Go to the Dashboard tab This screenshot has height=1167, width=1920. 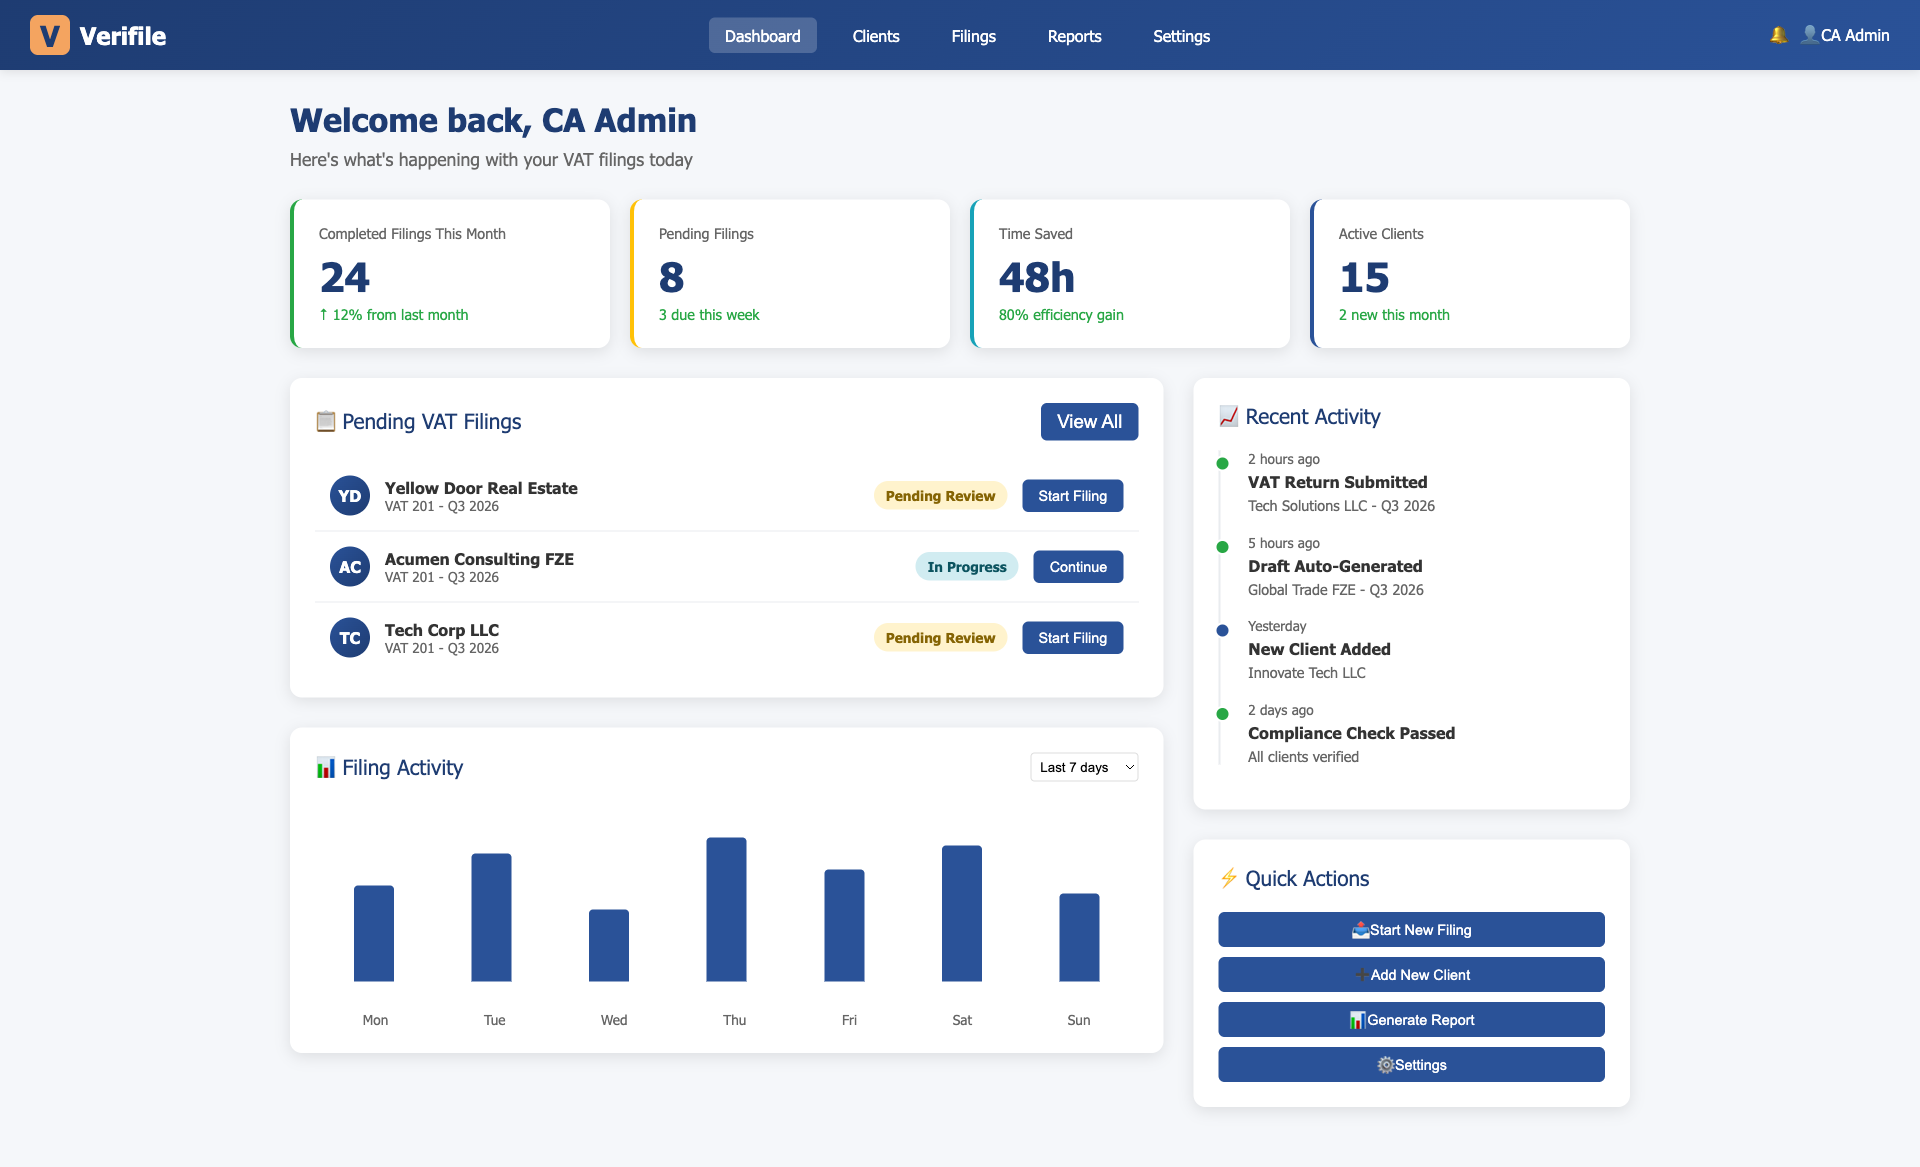pyautogui.click(x=762, y=36)
